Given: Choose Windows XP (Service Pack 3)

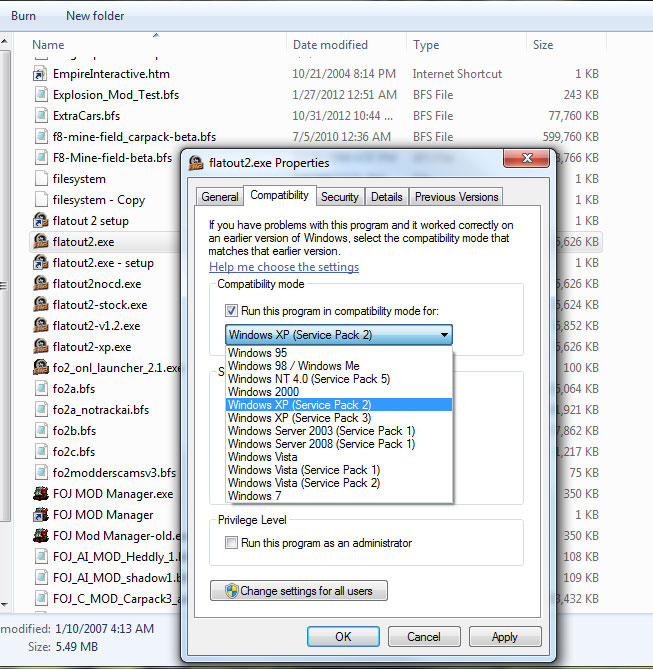Looking at the screenshot, I should point(338,418).
